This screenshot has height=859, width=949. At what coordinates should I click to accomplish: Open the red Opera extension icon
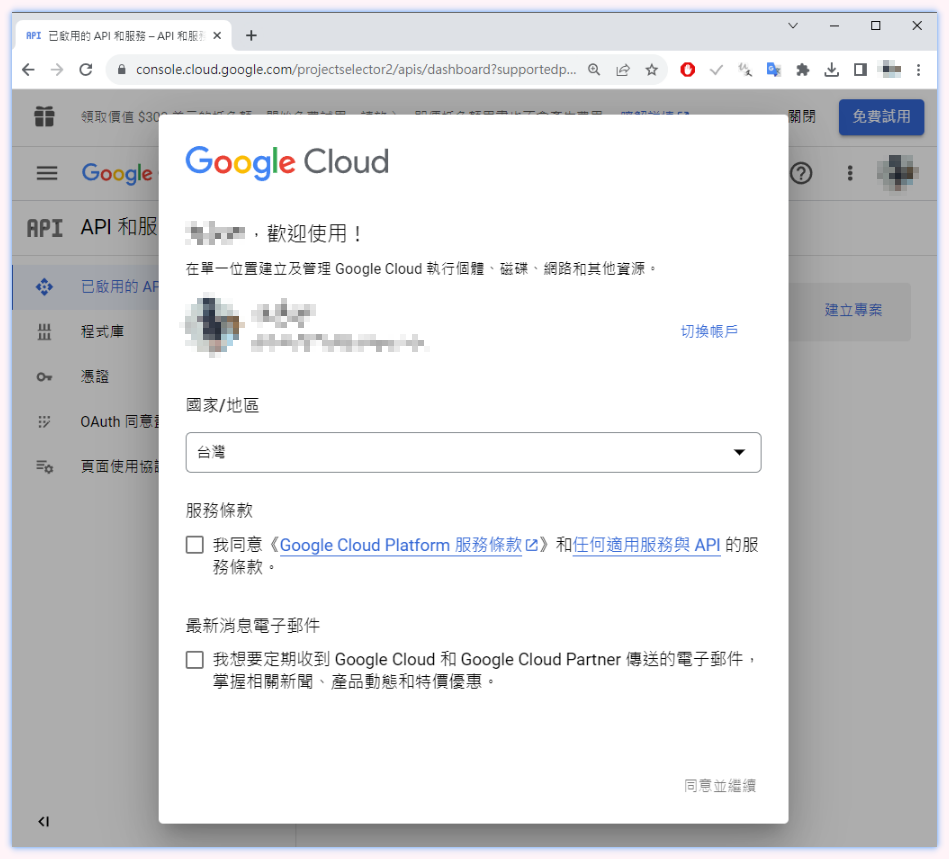688,70
